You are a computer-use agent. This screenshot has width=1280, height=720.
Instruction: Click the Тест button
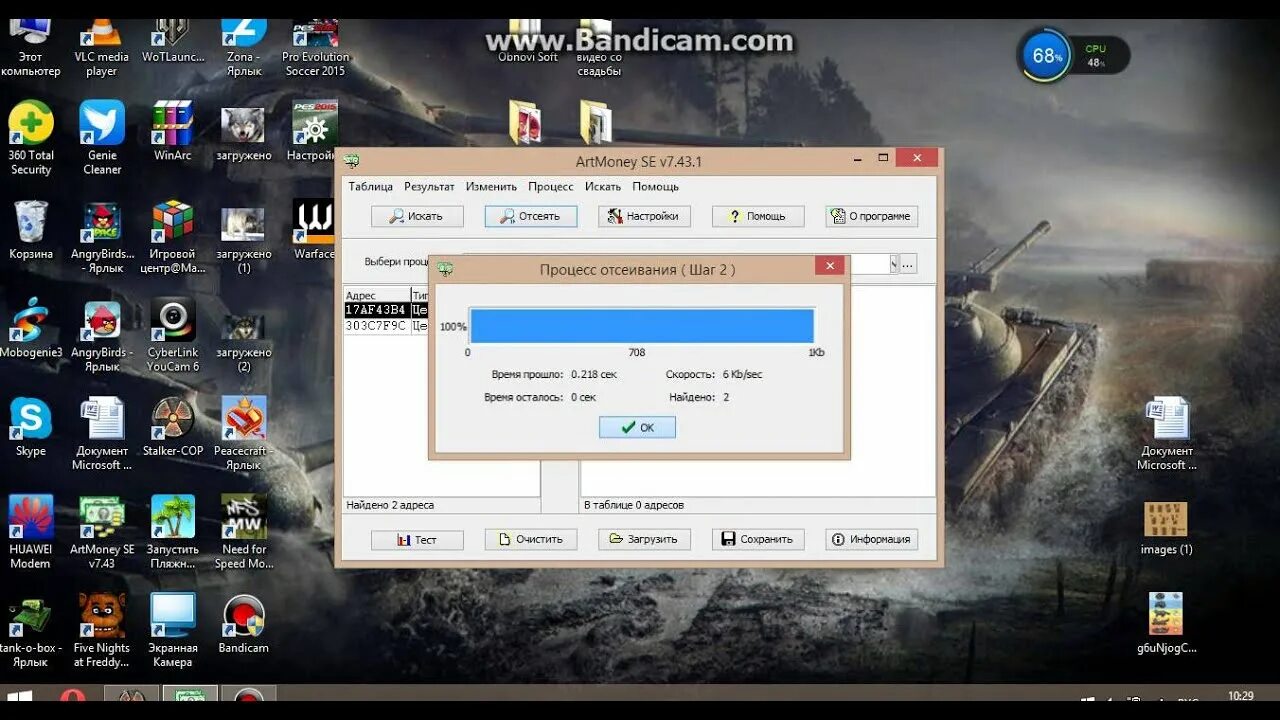[x=417, y=539]
